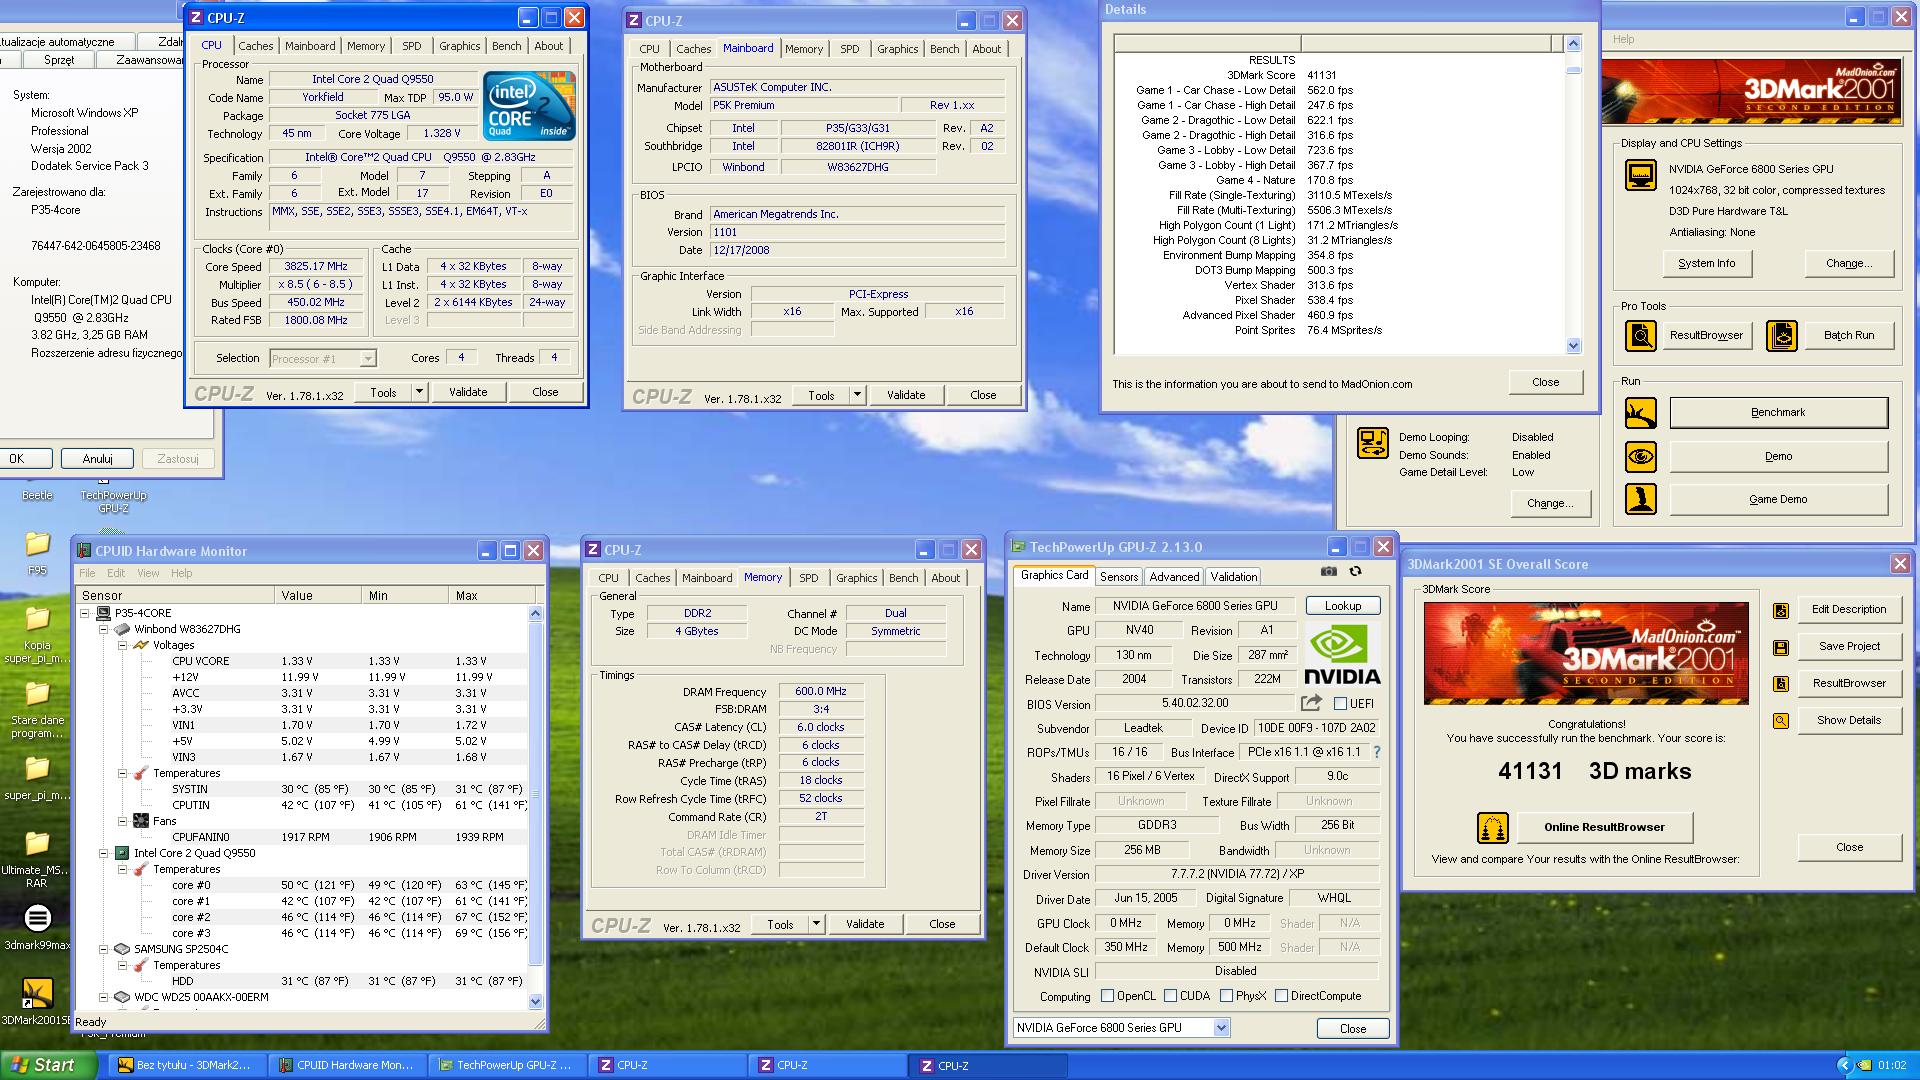
Task: Select the F95 folder on the desktop
Action: click(x=37, y=553)
